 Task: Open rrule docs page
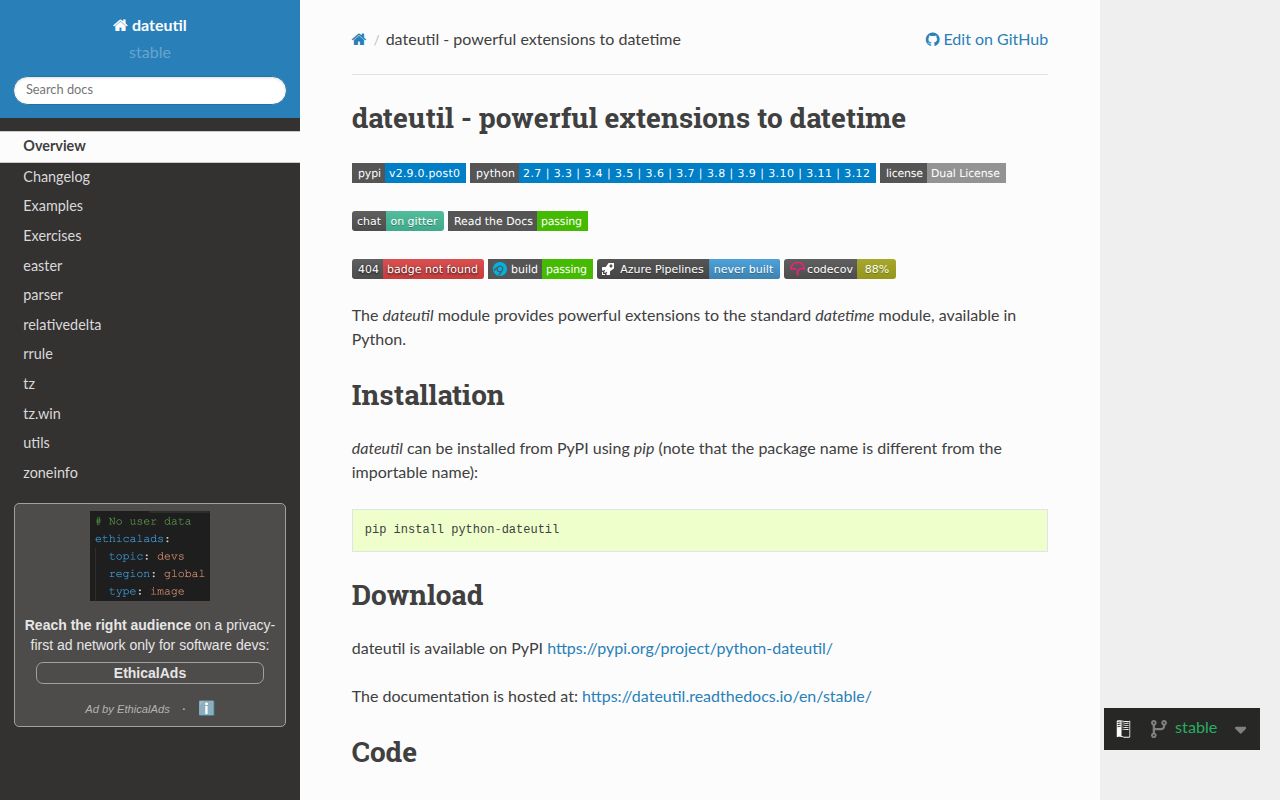150,354
